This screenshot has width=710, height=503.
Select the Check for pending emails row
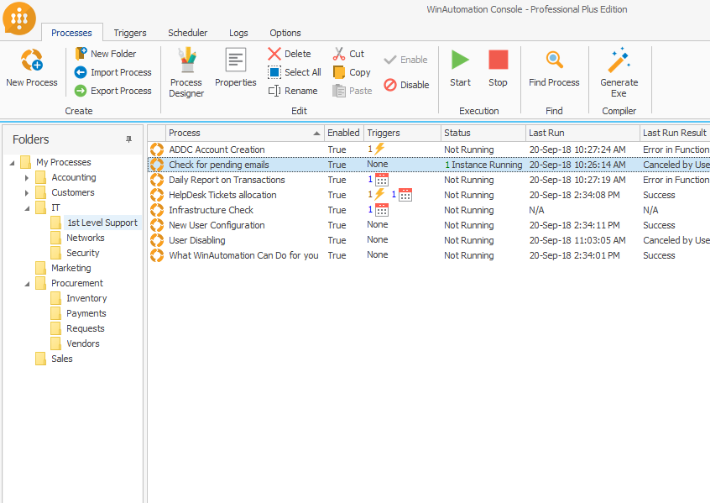[428, 165]
